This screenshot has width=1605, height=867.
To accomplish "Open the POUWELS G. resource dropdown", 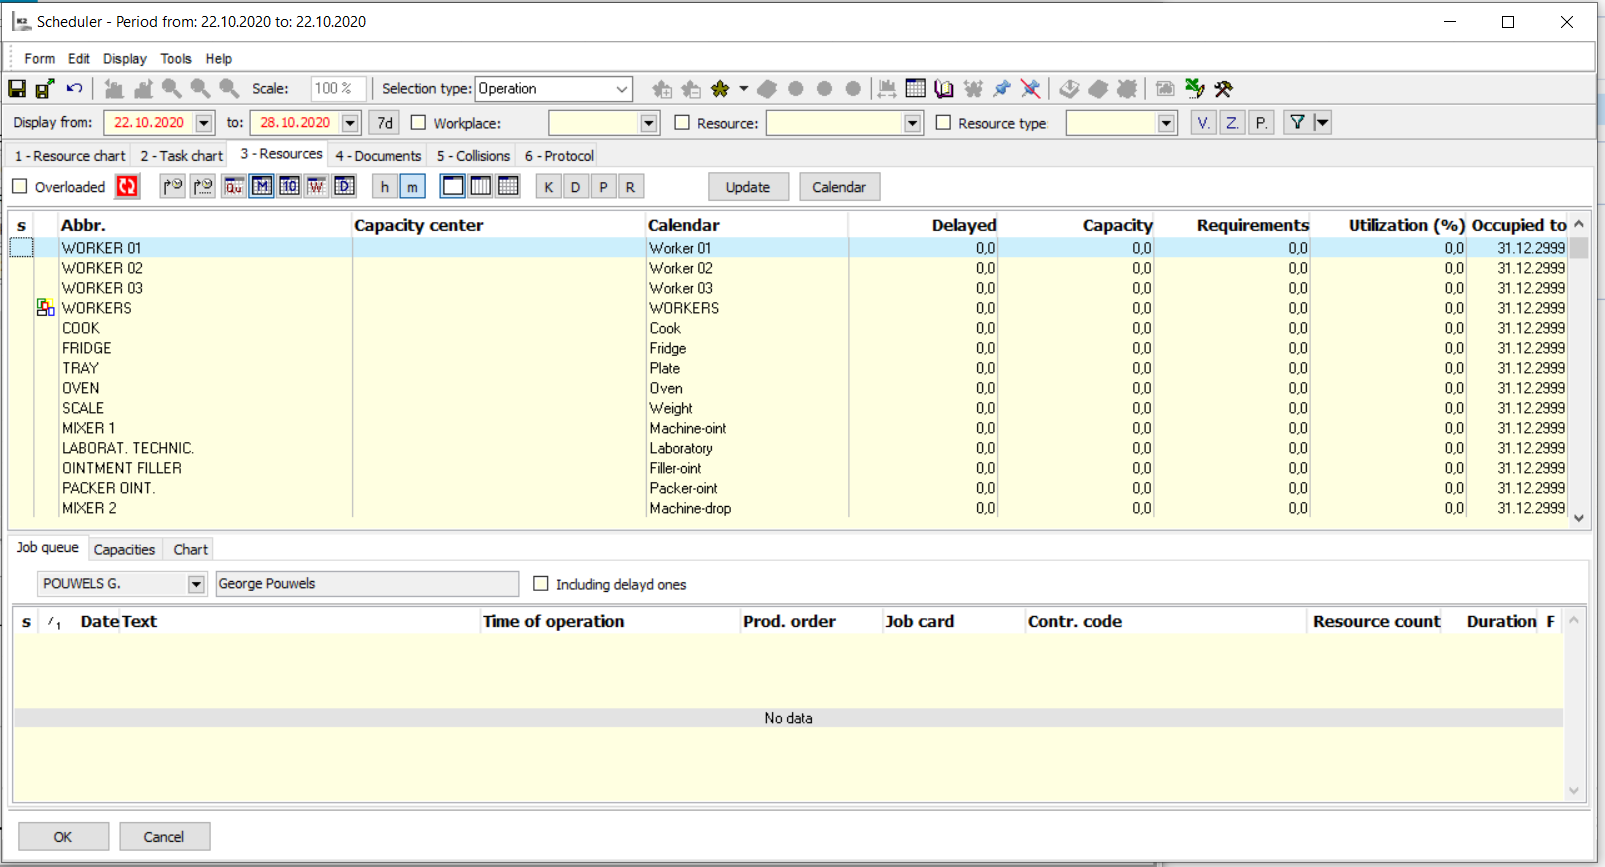I will [196, 584].
